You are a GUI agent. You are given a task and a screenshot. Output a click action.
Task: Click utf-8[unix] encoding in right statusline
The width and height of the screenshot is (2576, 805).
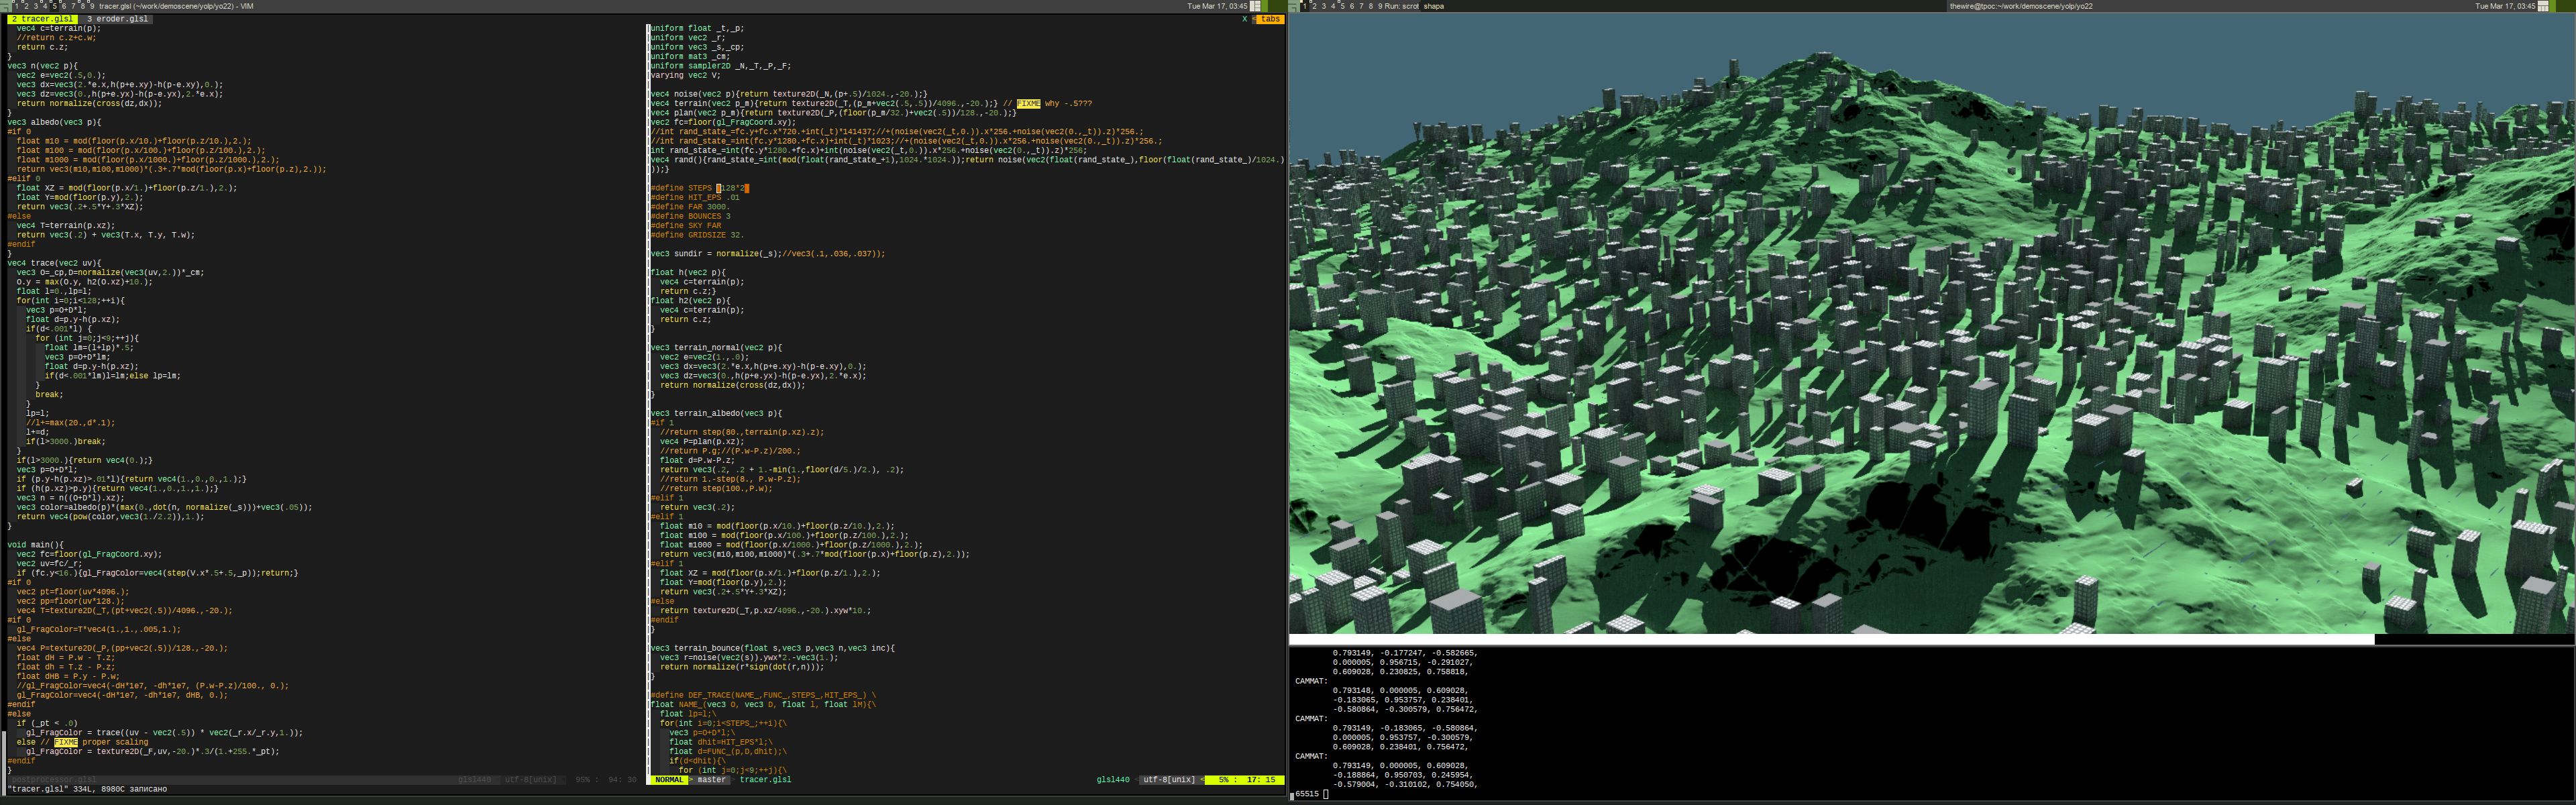1170,780
